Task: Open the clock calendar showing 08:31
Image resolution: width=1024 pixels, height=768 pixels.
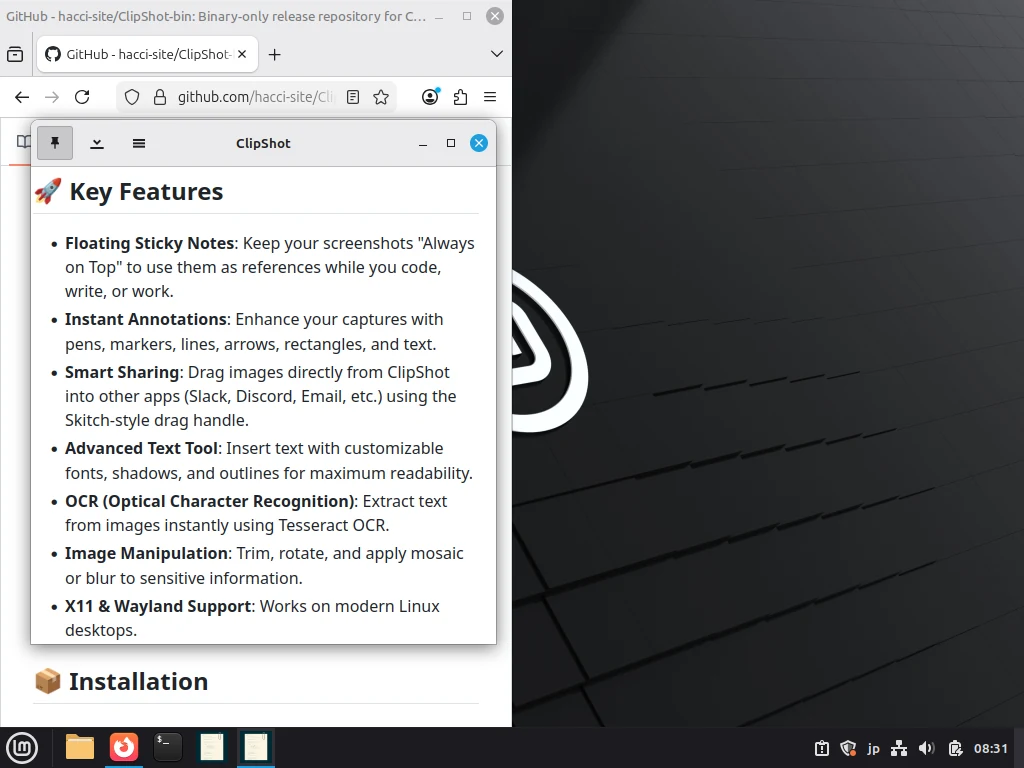Action: [x=991, y=748]
